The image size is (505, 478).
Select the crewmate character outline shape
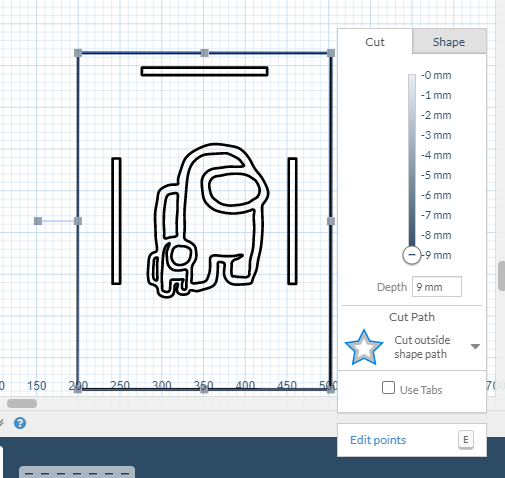click(208, 220)
